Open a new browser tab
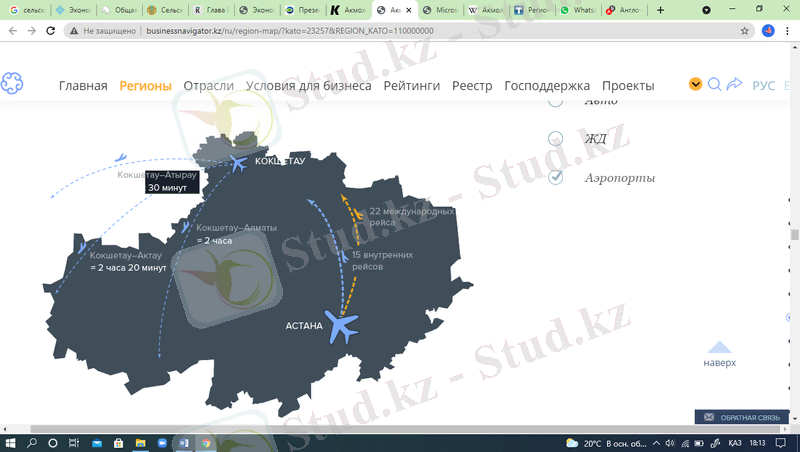The height and width of the screenshot is (452, 800). pos(660,9)
